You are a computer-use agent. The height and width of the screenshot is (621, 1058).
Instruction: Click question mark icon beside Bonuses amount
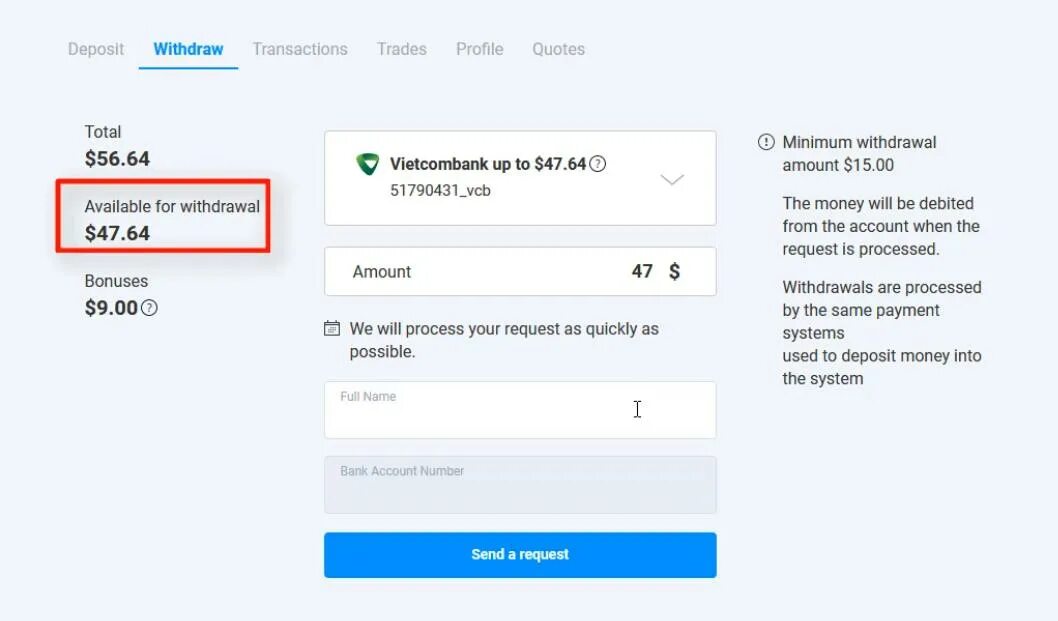[149, 308]
